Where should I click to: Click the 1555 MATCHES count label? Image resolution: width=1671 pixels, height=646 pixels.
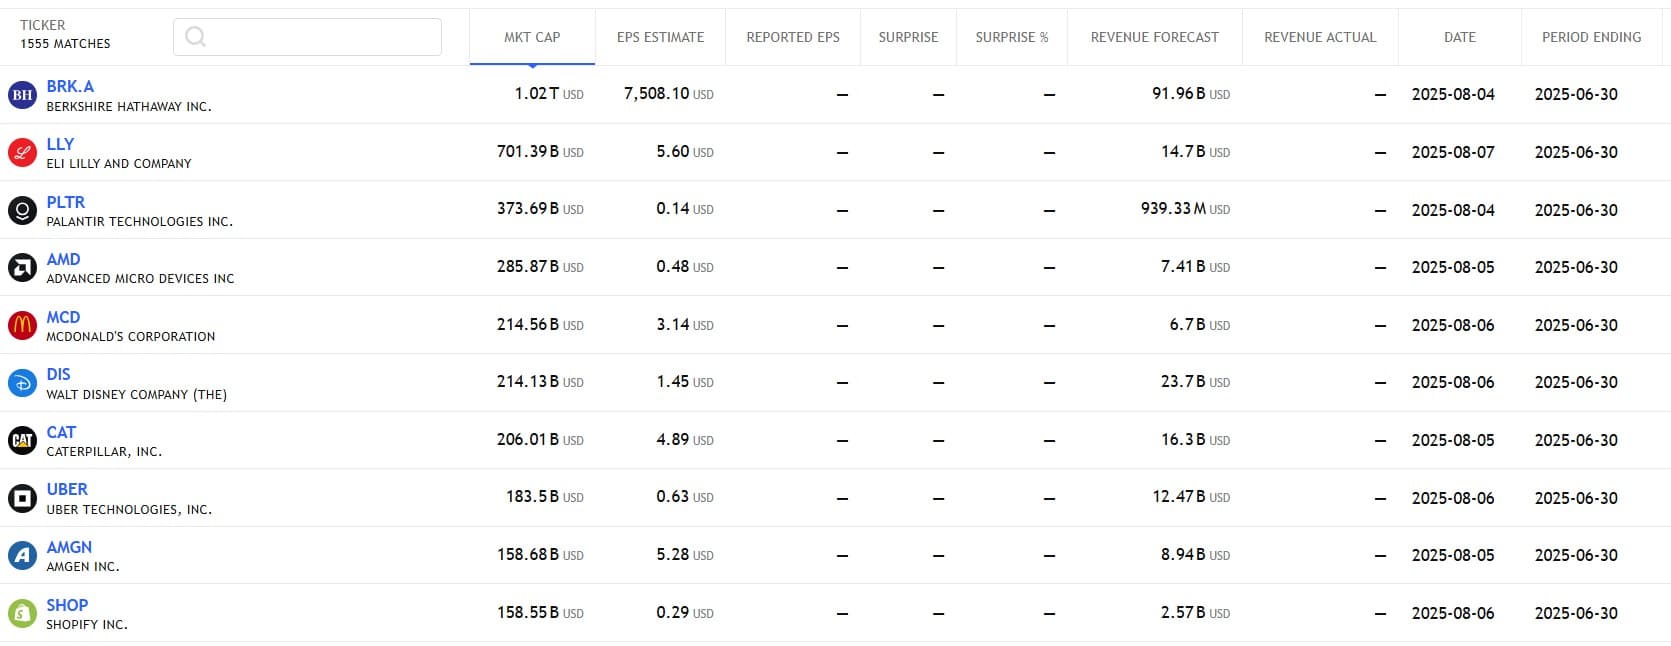(65, 44)
